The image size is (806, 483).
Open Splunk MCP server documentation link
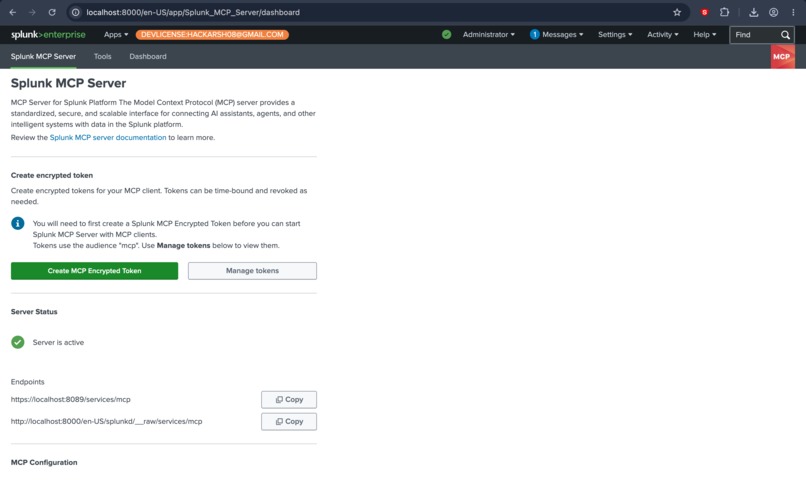coord(108,138)
